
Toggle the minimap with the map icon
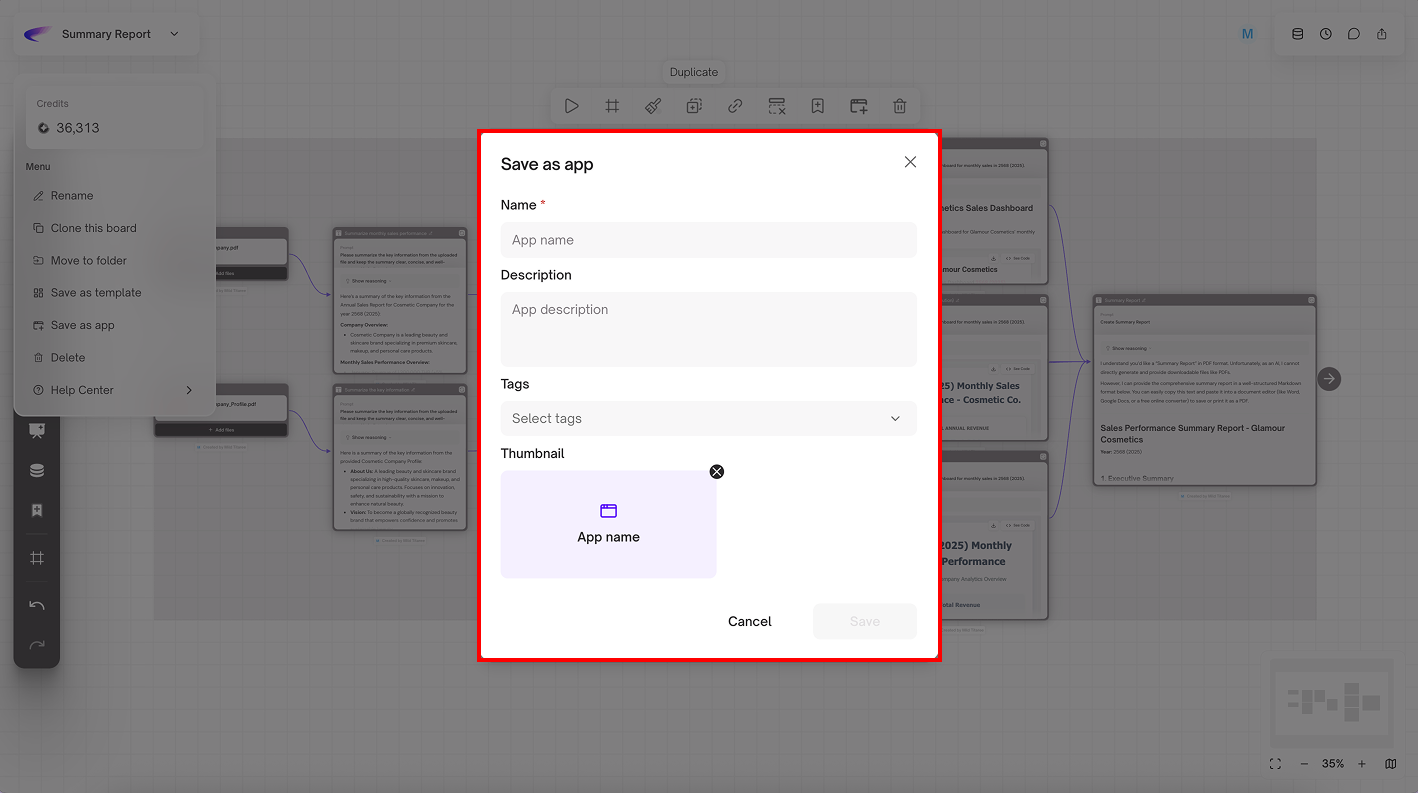1391,764
